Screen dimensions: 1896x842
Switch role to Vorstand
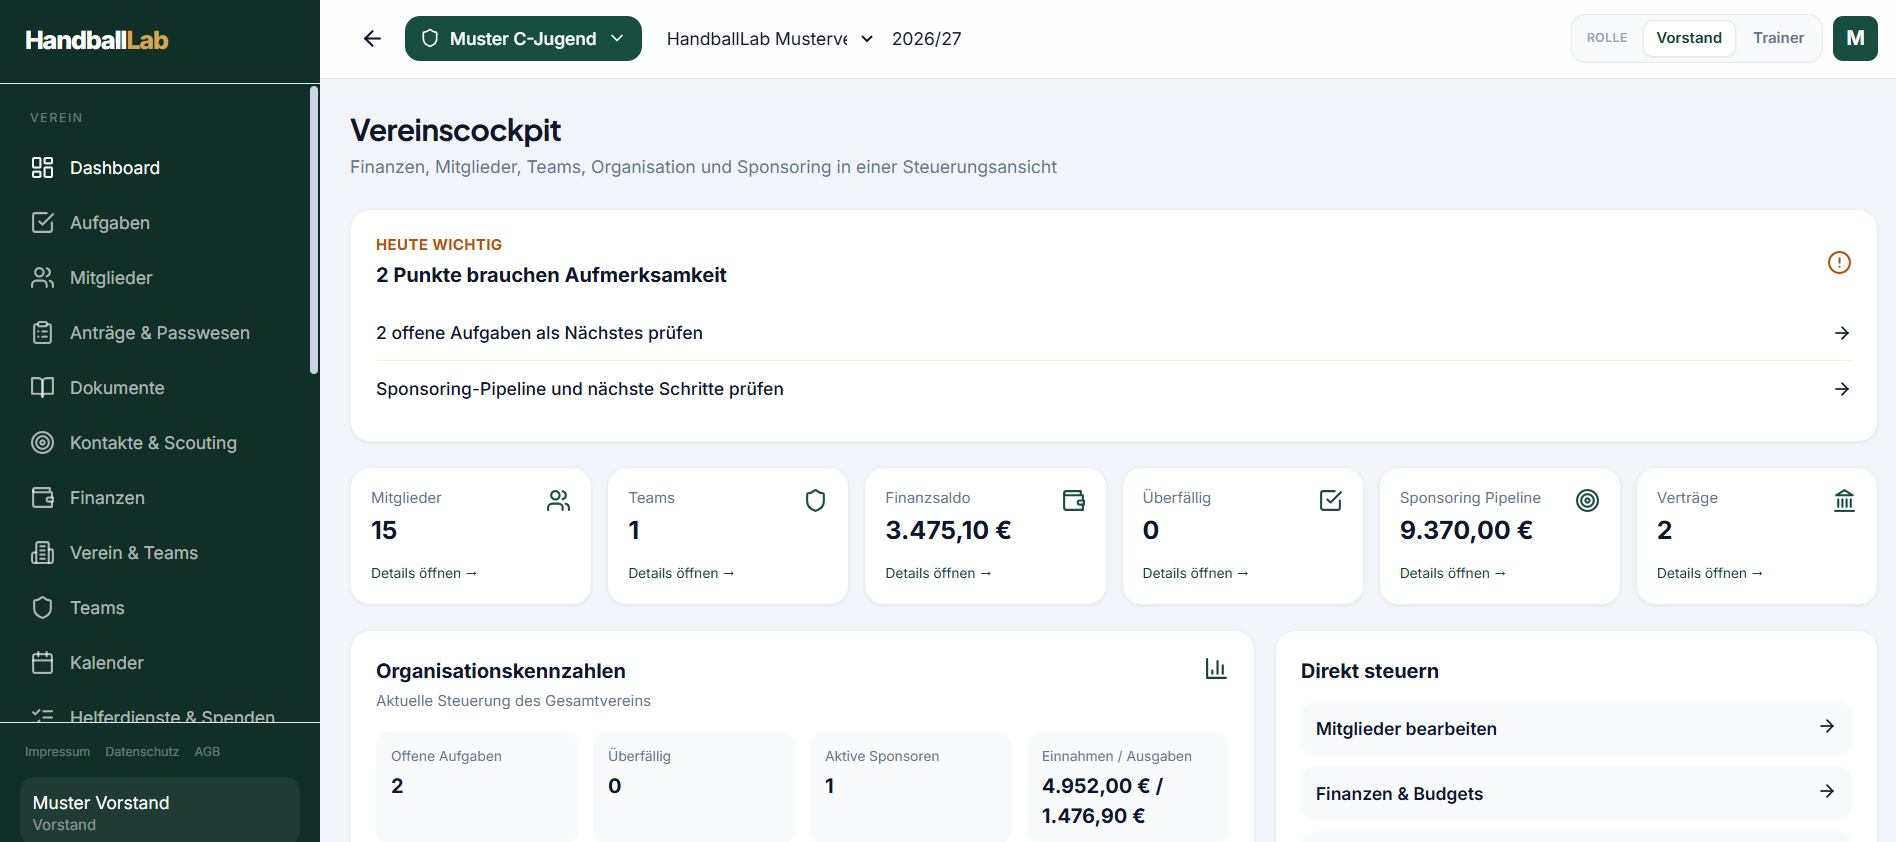pyautogui.click(x=1689, y=38)
